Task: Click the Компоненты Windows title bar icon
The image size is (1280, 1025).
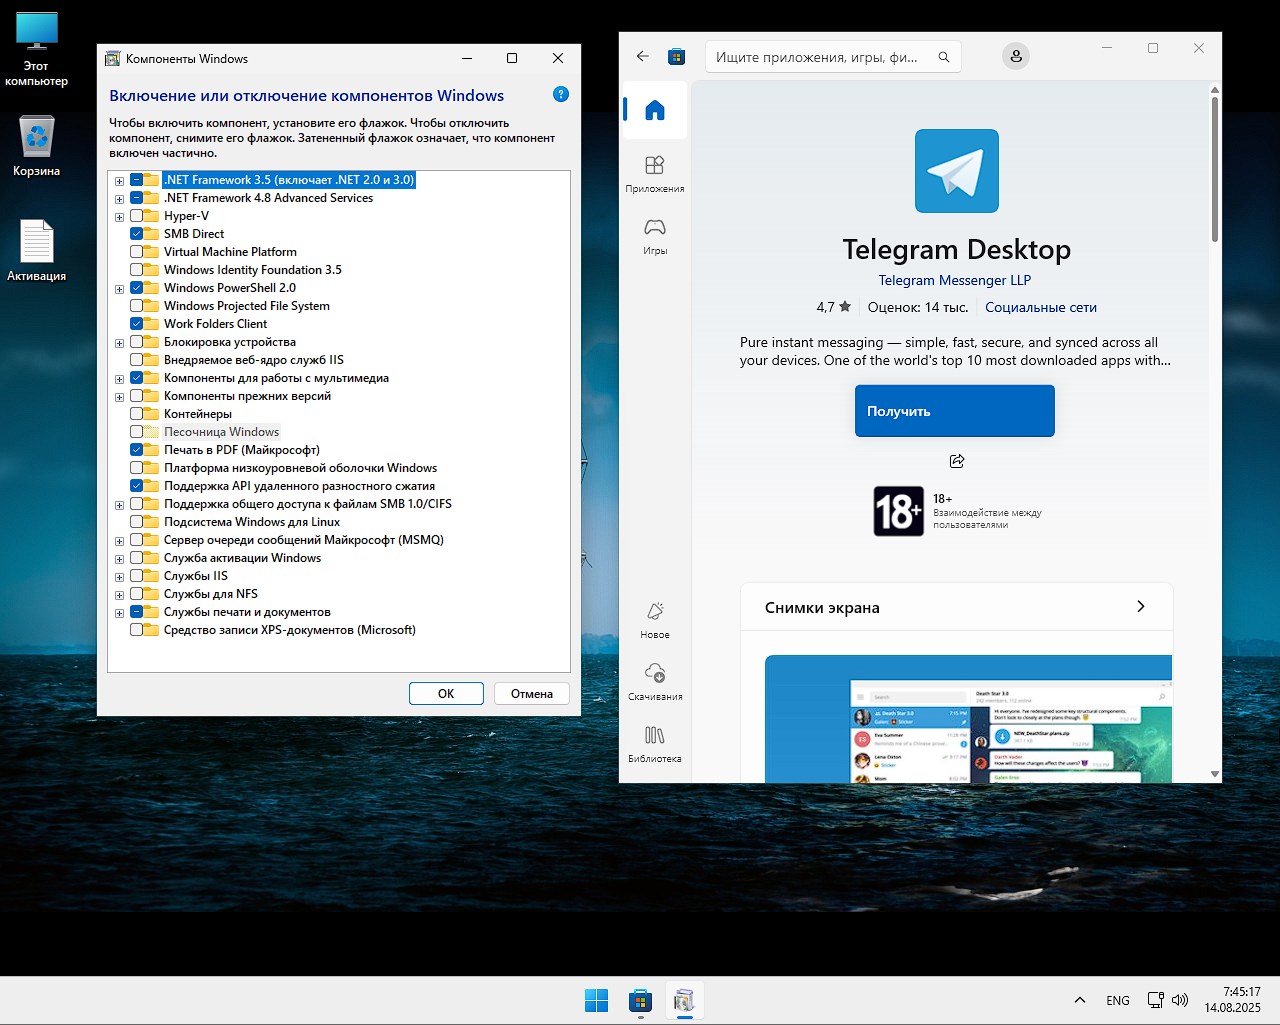Action: tap(113, 58)
